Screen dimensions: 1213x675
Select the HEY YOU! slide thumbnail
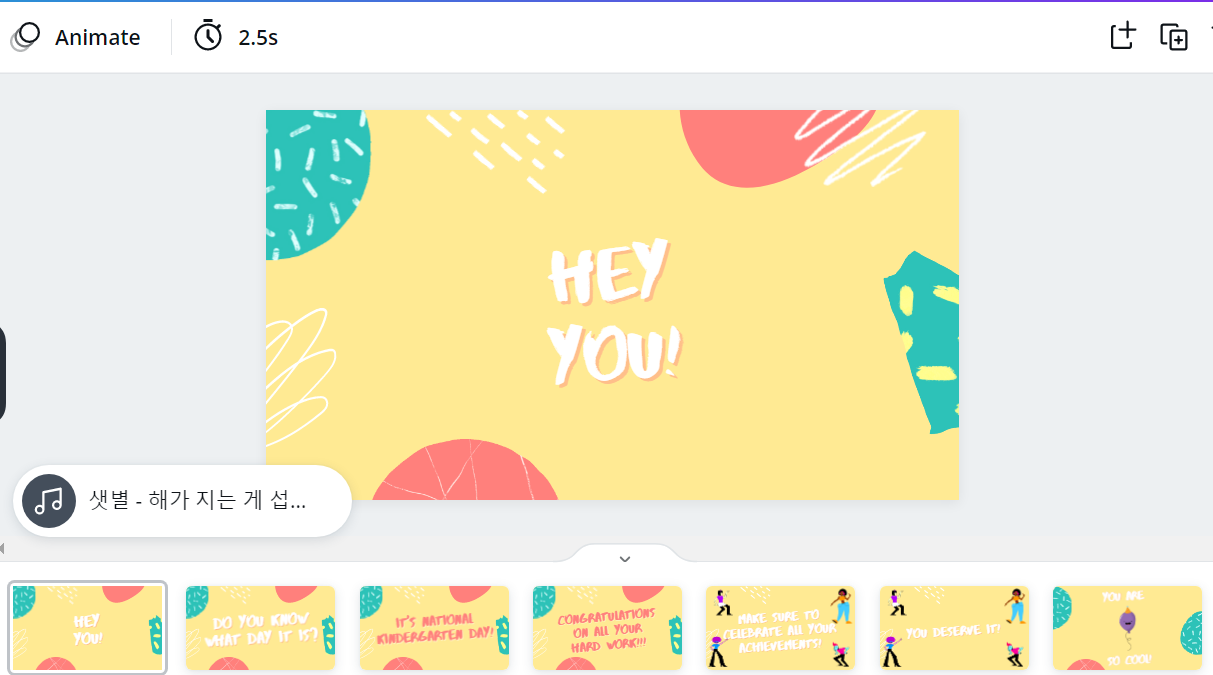(87, 628)
